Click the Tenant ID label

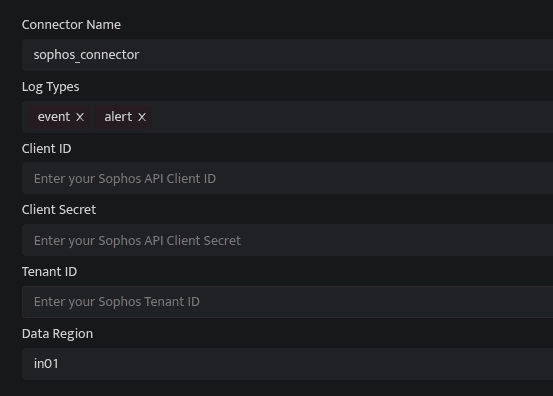pyautogui.click(x=49, y=272)
